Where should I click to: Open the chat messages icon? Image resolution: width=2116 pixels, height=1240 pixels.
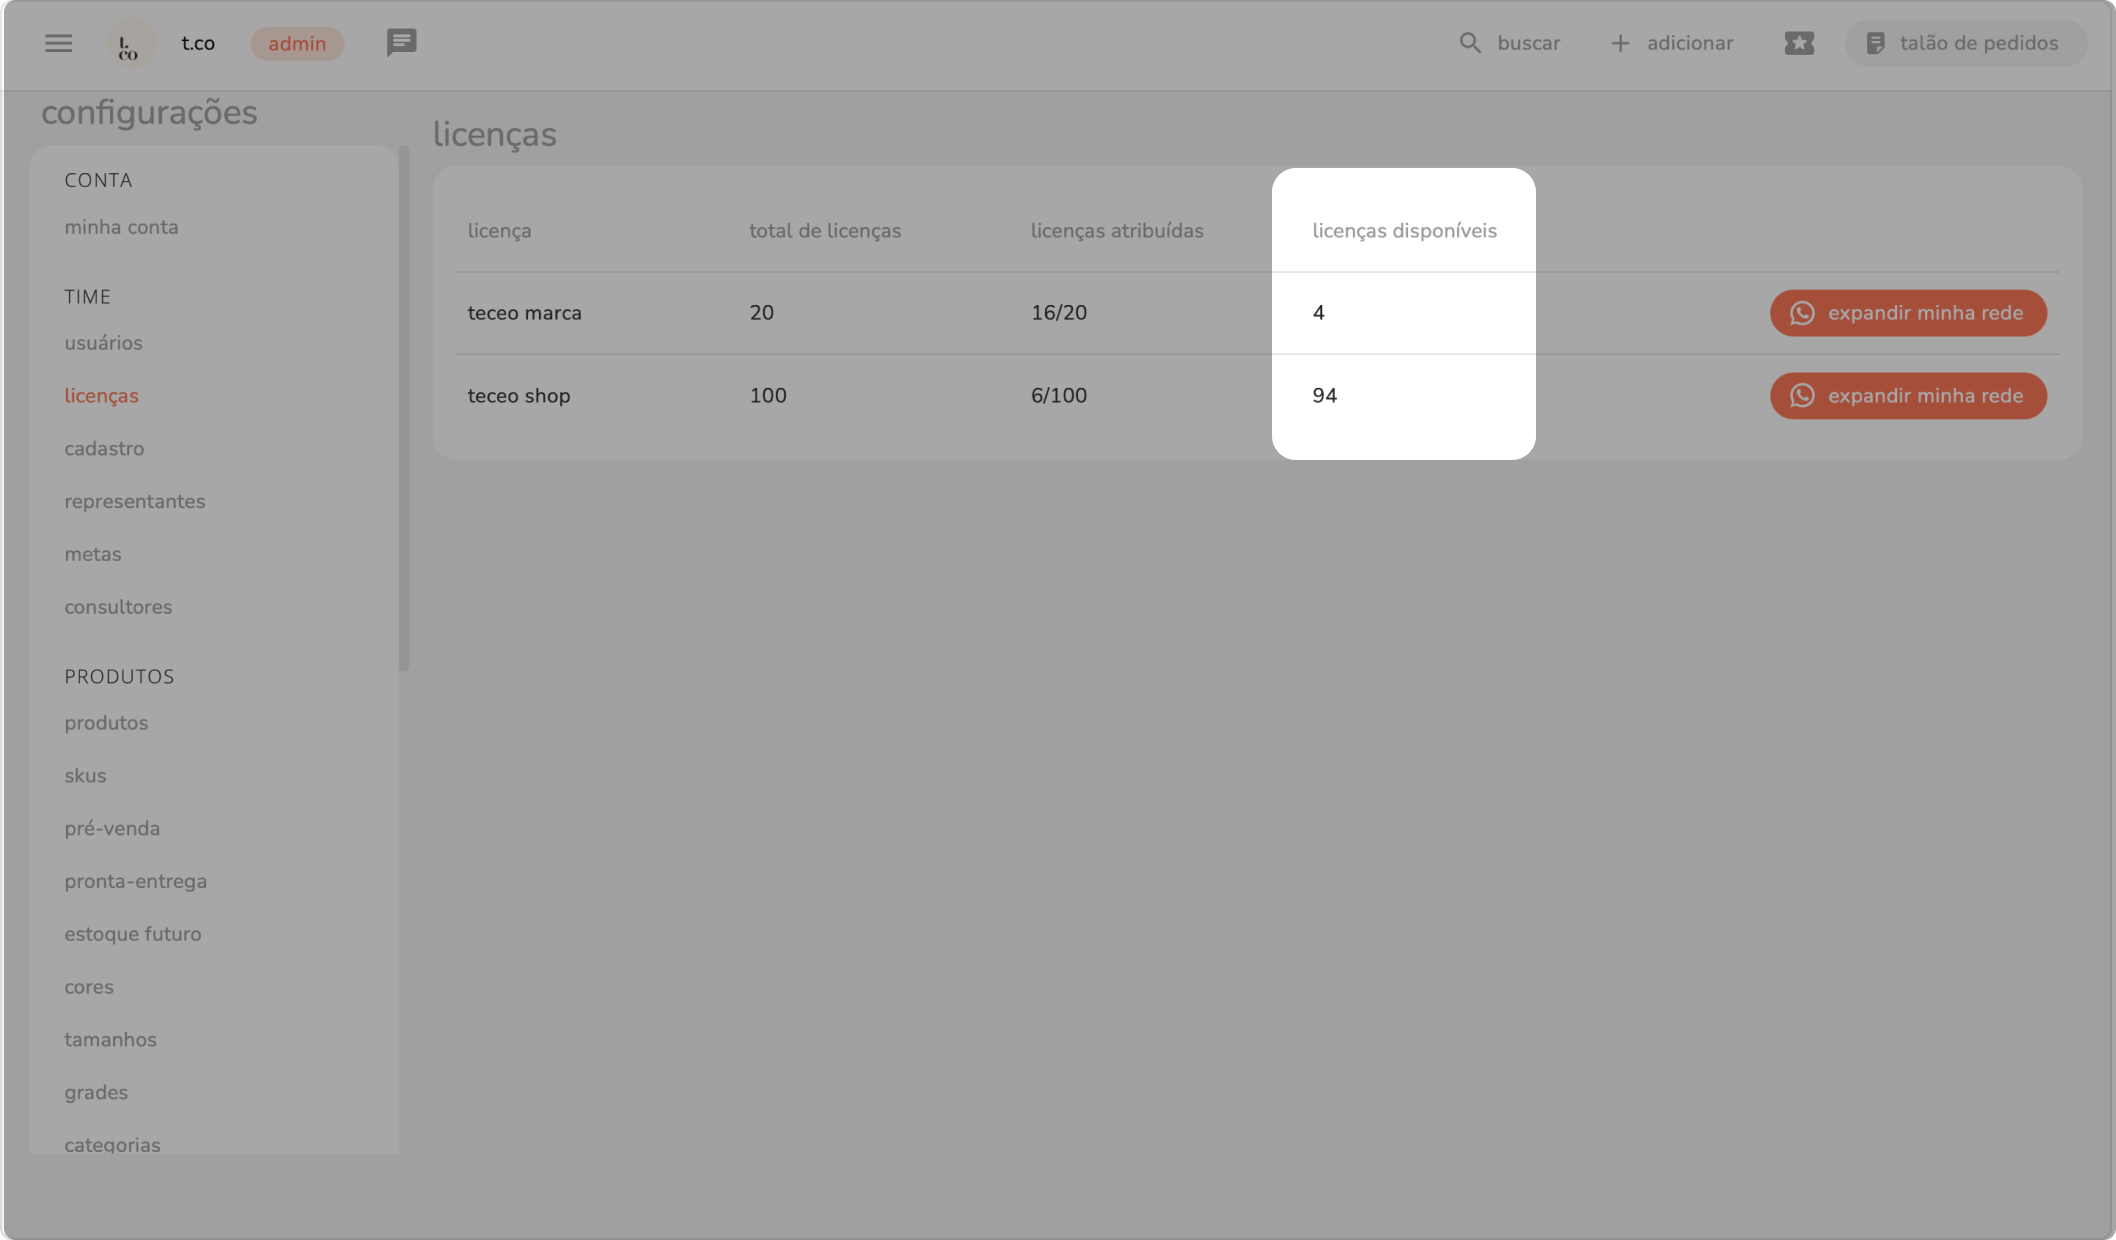[401, 43]
